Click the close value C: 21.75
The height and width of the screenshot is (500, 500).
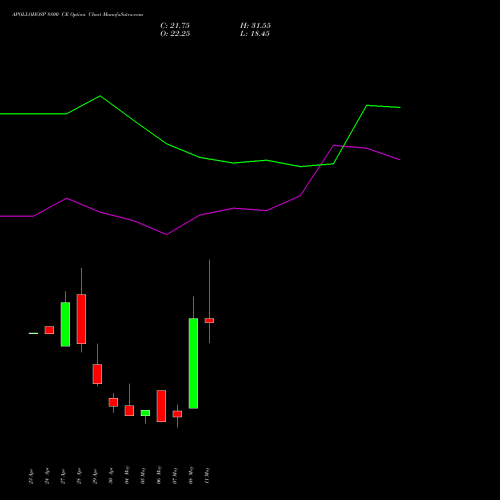pyautogui.click(x=175, y=26)
